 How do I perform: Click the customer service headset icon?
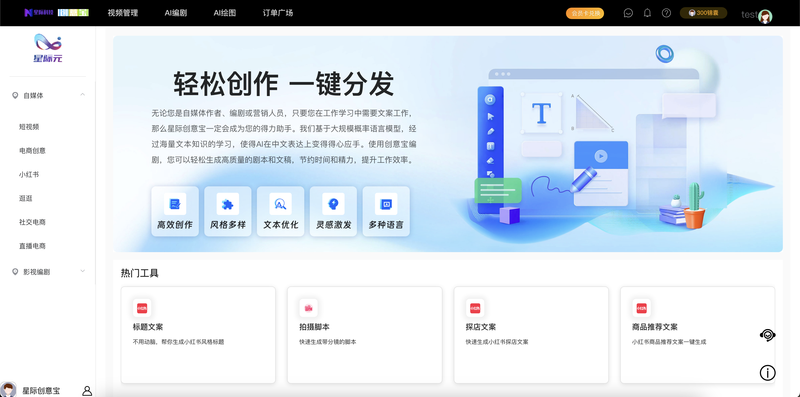[x=767, y=335]
